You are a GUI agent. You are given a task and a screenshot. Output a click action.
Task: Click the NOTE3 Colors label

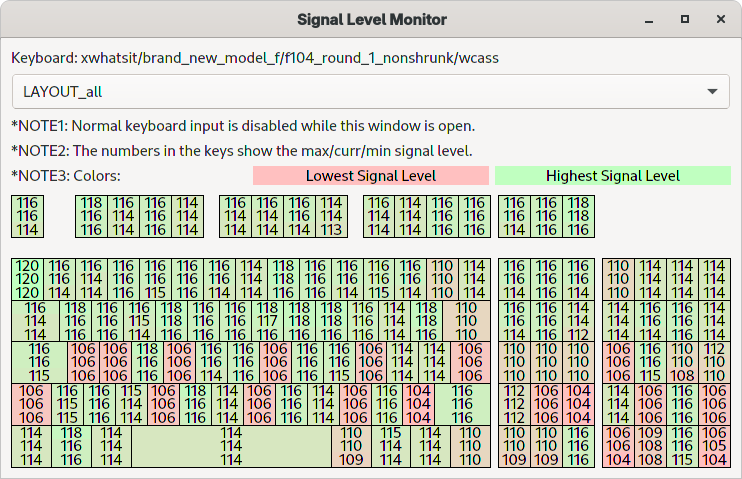coord(66,176)
